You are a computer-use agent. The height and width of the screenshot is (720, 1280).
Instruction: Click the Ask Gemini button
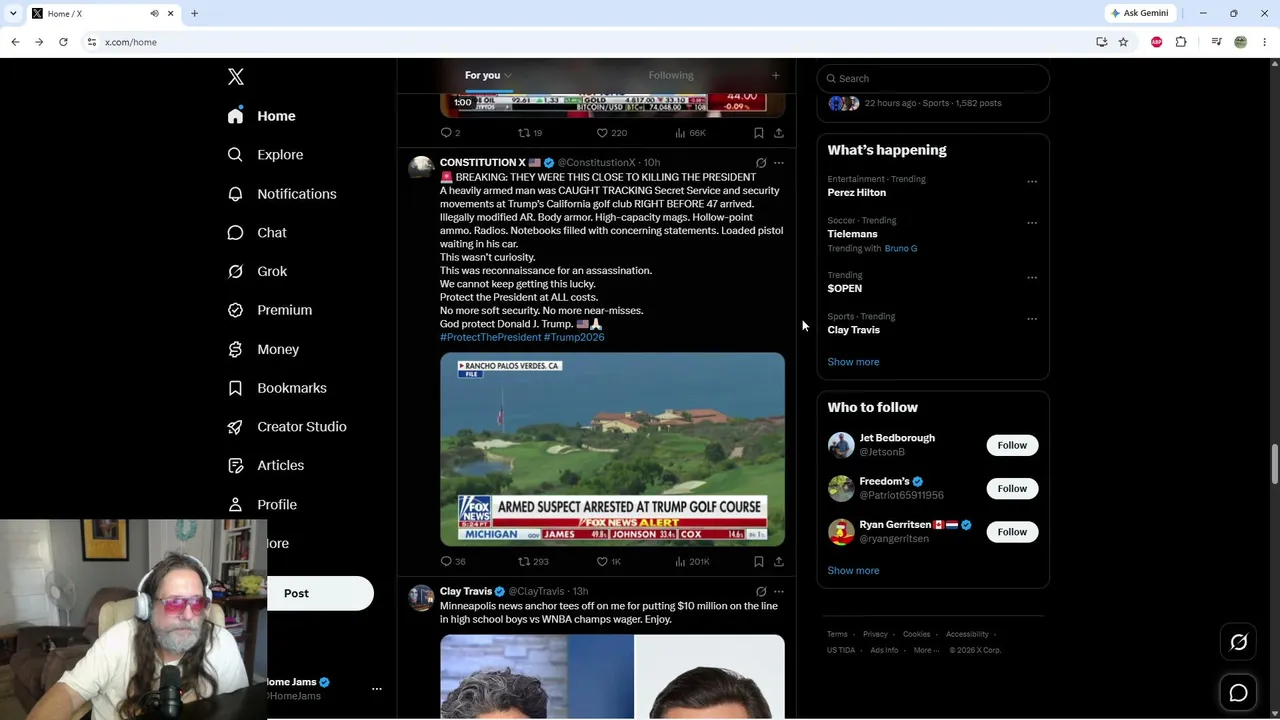[1139, 13]
